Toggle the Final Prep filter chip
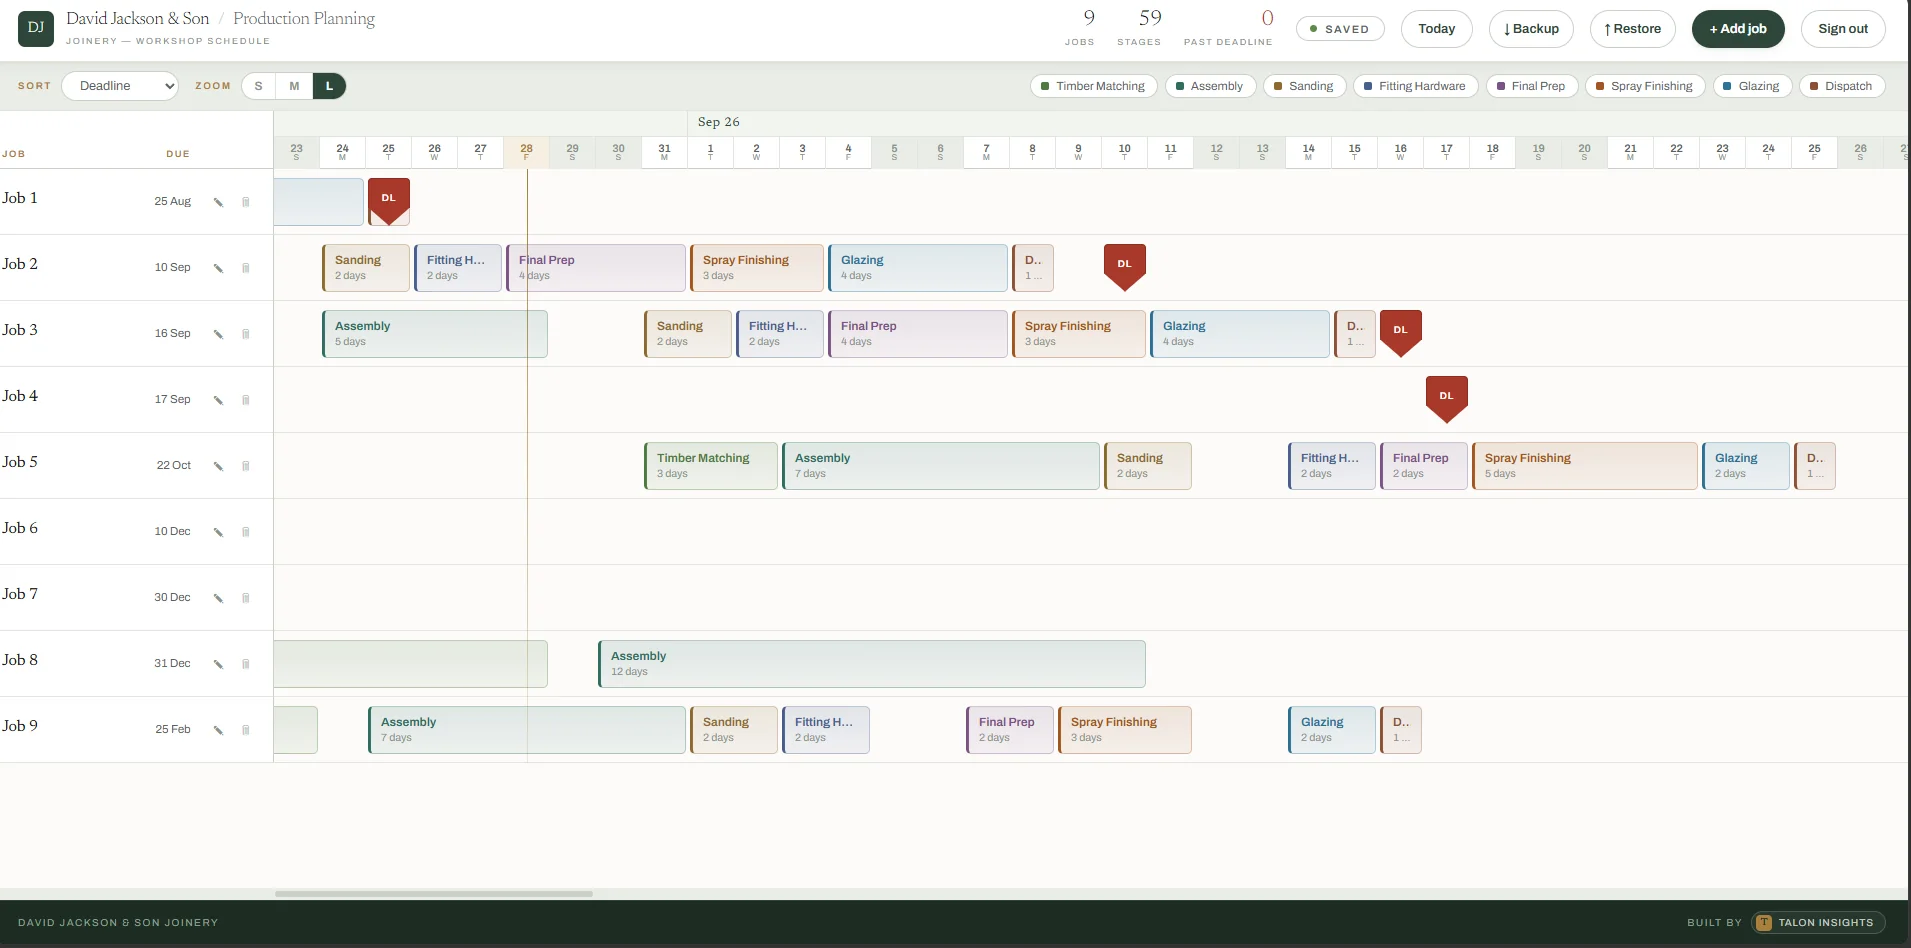The width and height of the screenshot is (1911, 948). click(1531, 86)
